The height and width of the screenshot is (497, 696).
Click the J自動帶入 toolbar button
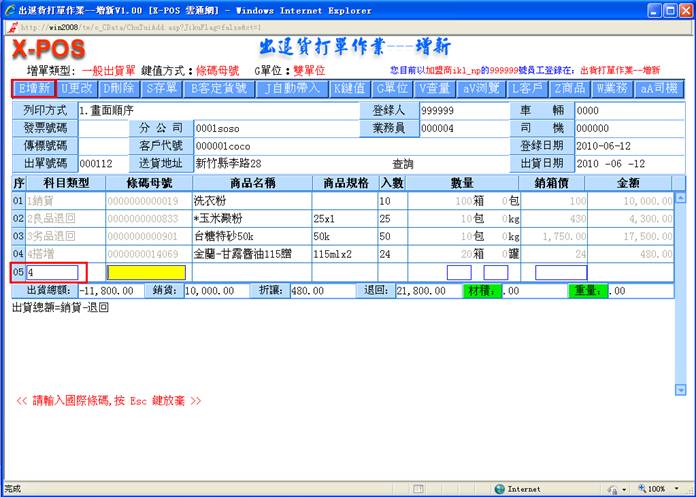coord(291,88)
